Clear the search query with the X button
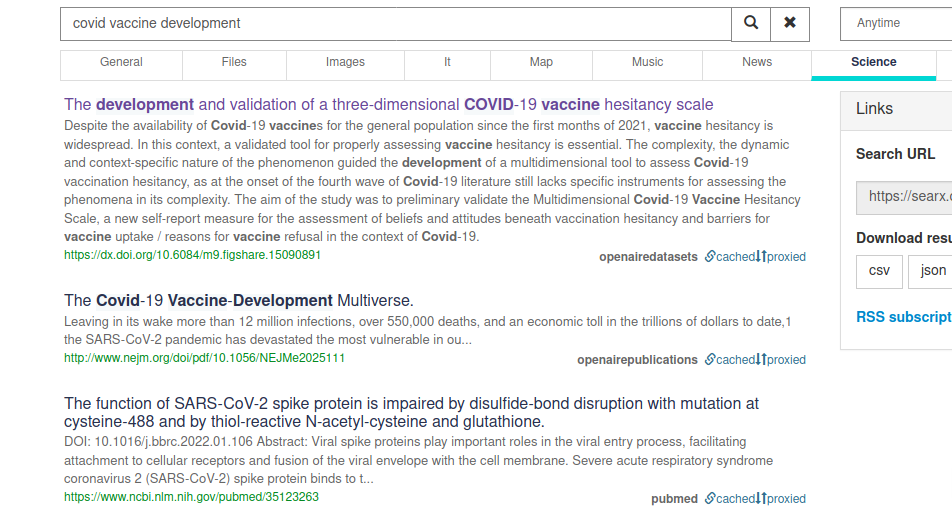This screenshot has width=952, height=511. click(789, 23)
